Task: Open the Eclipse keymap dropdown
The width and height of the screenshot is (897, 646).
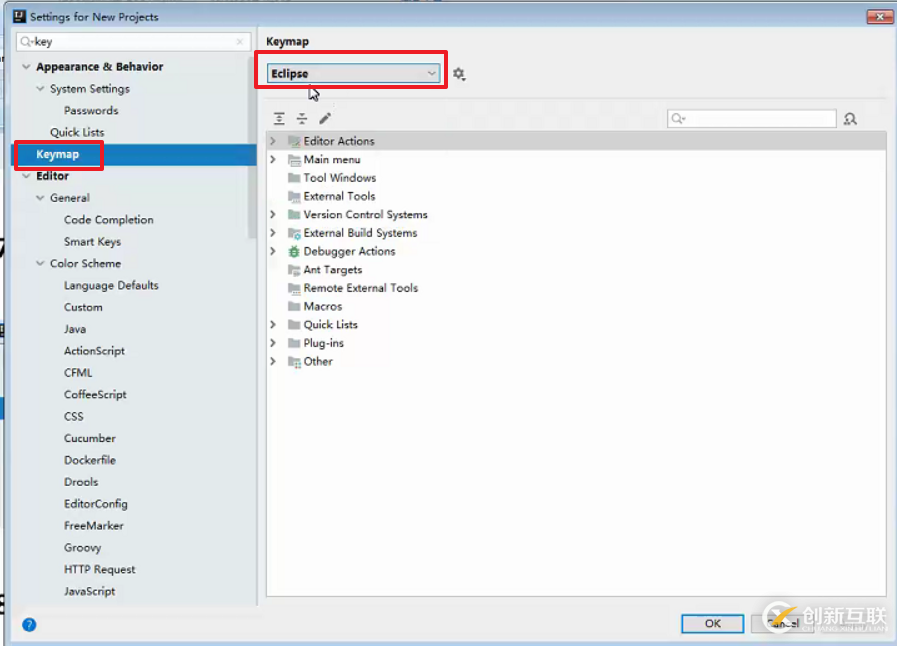Action: pos(353,73)
